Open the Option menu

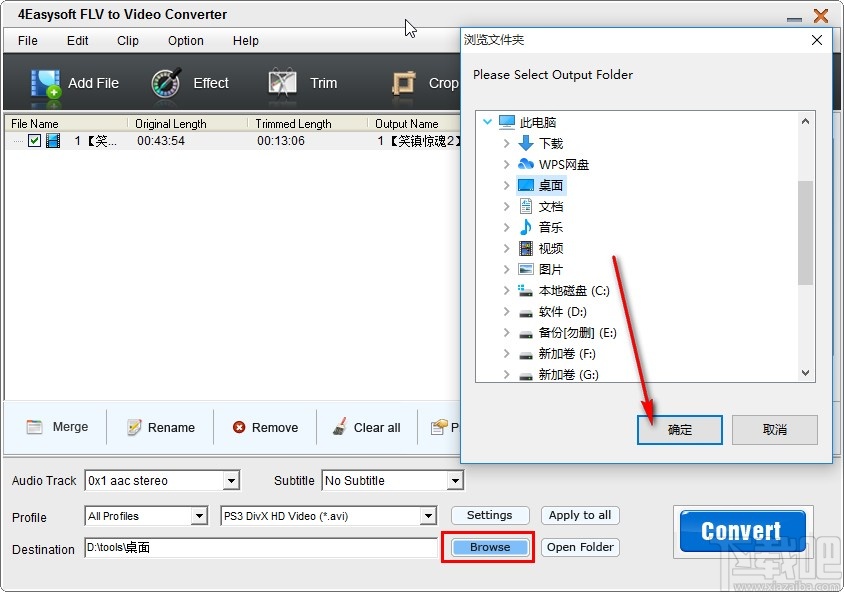pyautogui.click(x=184, y=41)
